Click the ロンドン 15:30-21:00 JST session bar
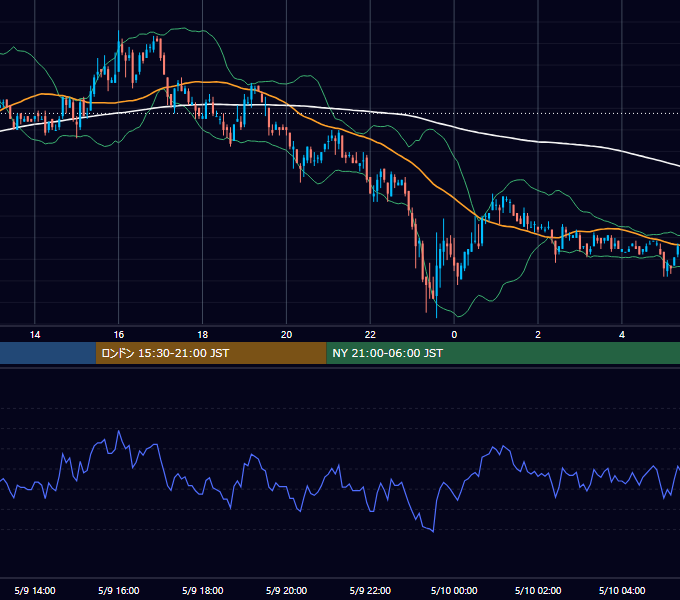 pyautogui.click(x=211, y=353)
